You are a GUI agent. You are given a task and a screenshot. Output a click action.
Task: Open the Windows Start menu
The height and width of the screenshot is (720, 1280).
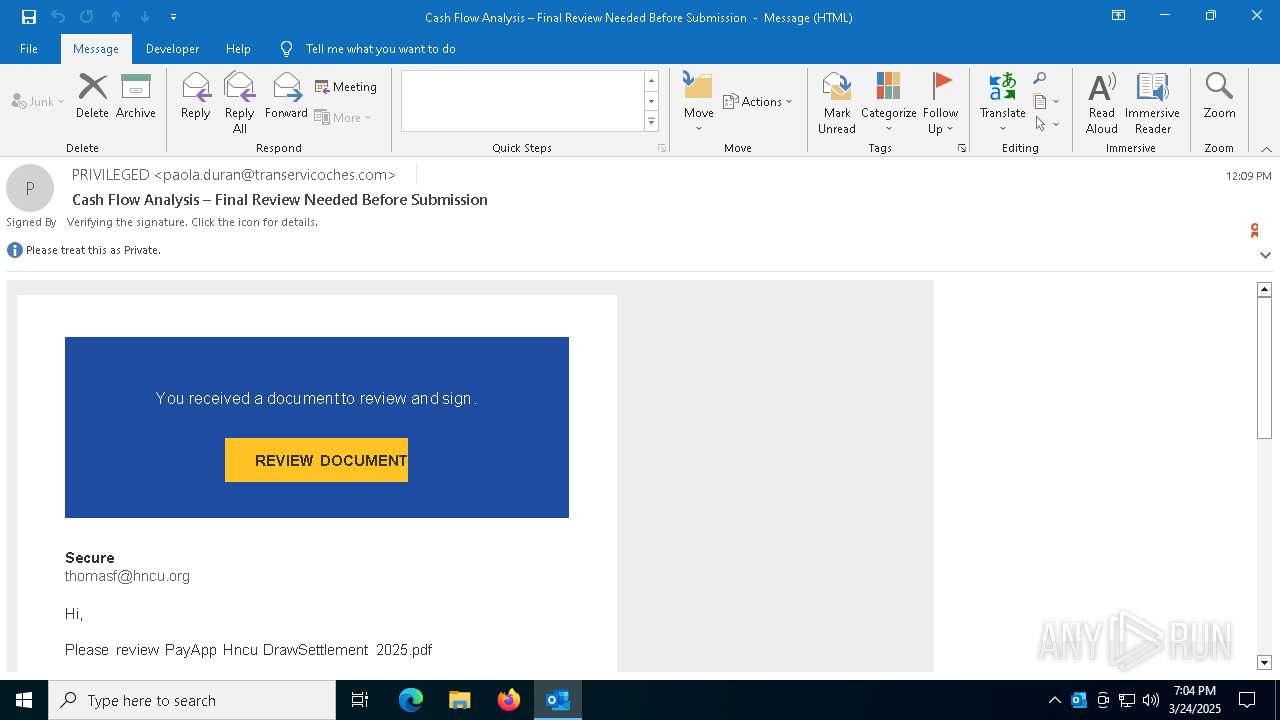click(24, 700)
